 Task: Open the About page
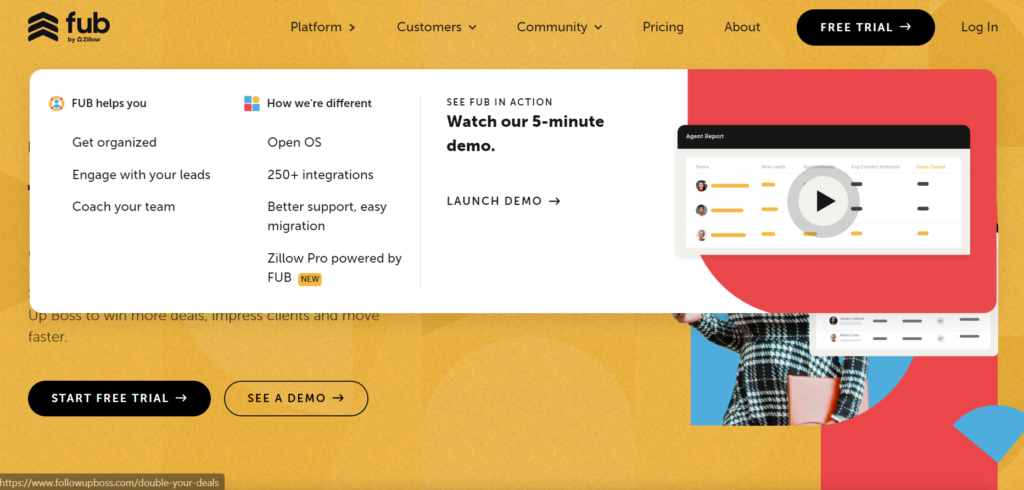(742, 27)
